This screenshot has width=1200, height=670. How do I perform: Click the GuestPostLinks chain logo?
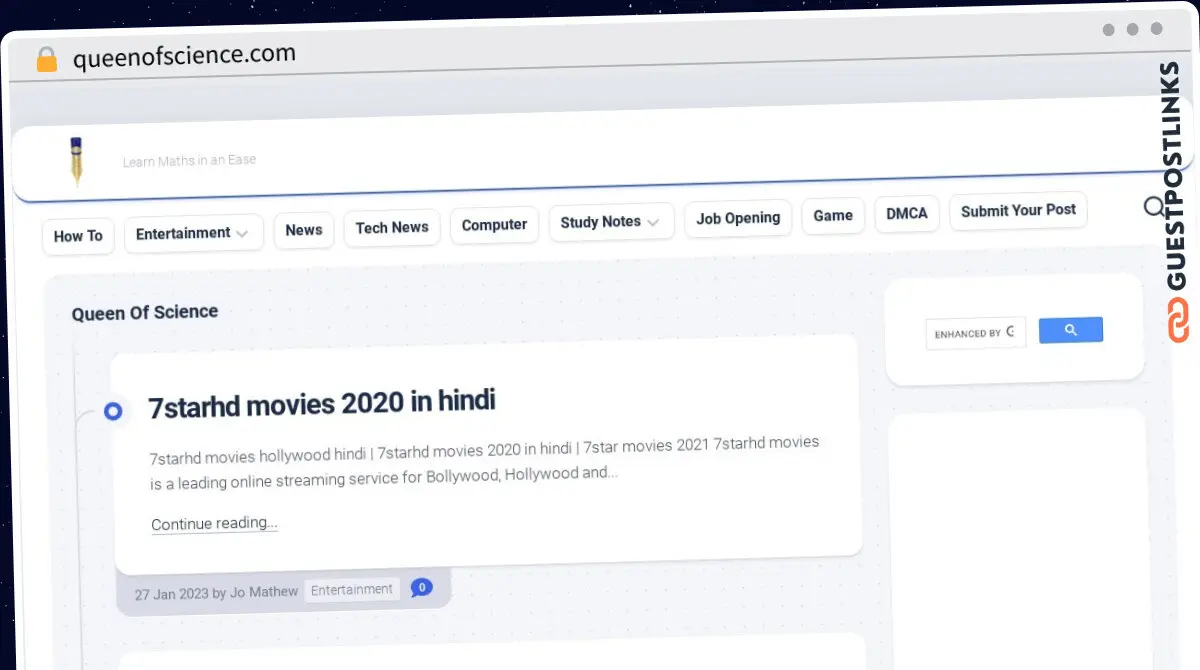[x=1177, y=320]
